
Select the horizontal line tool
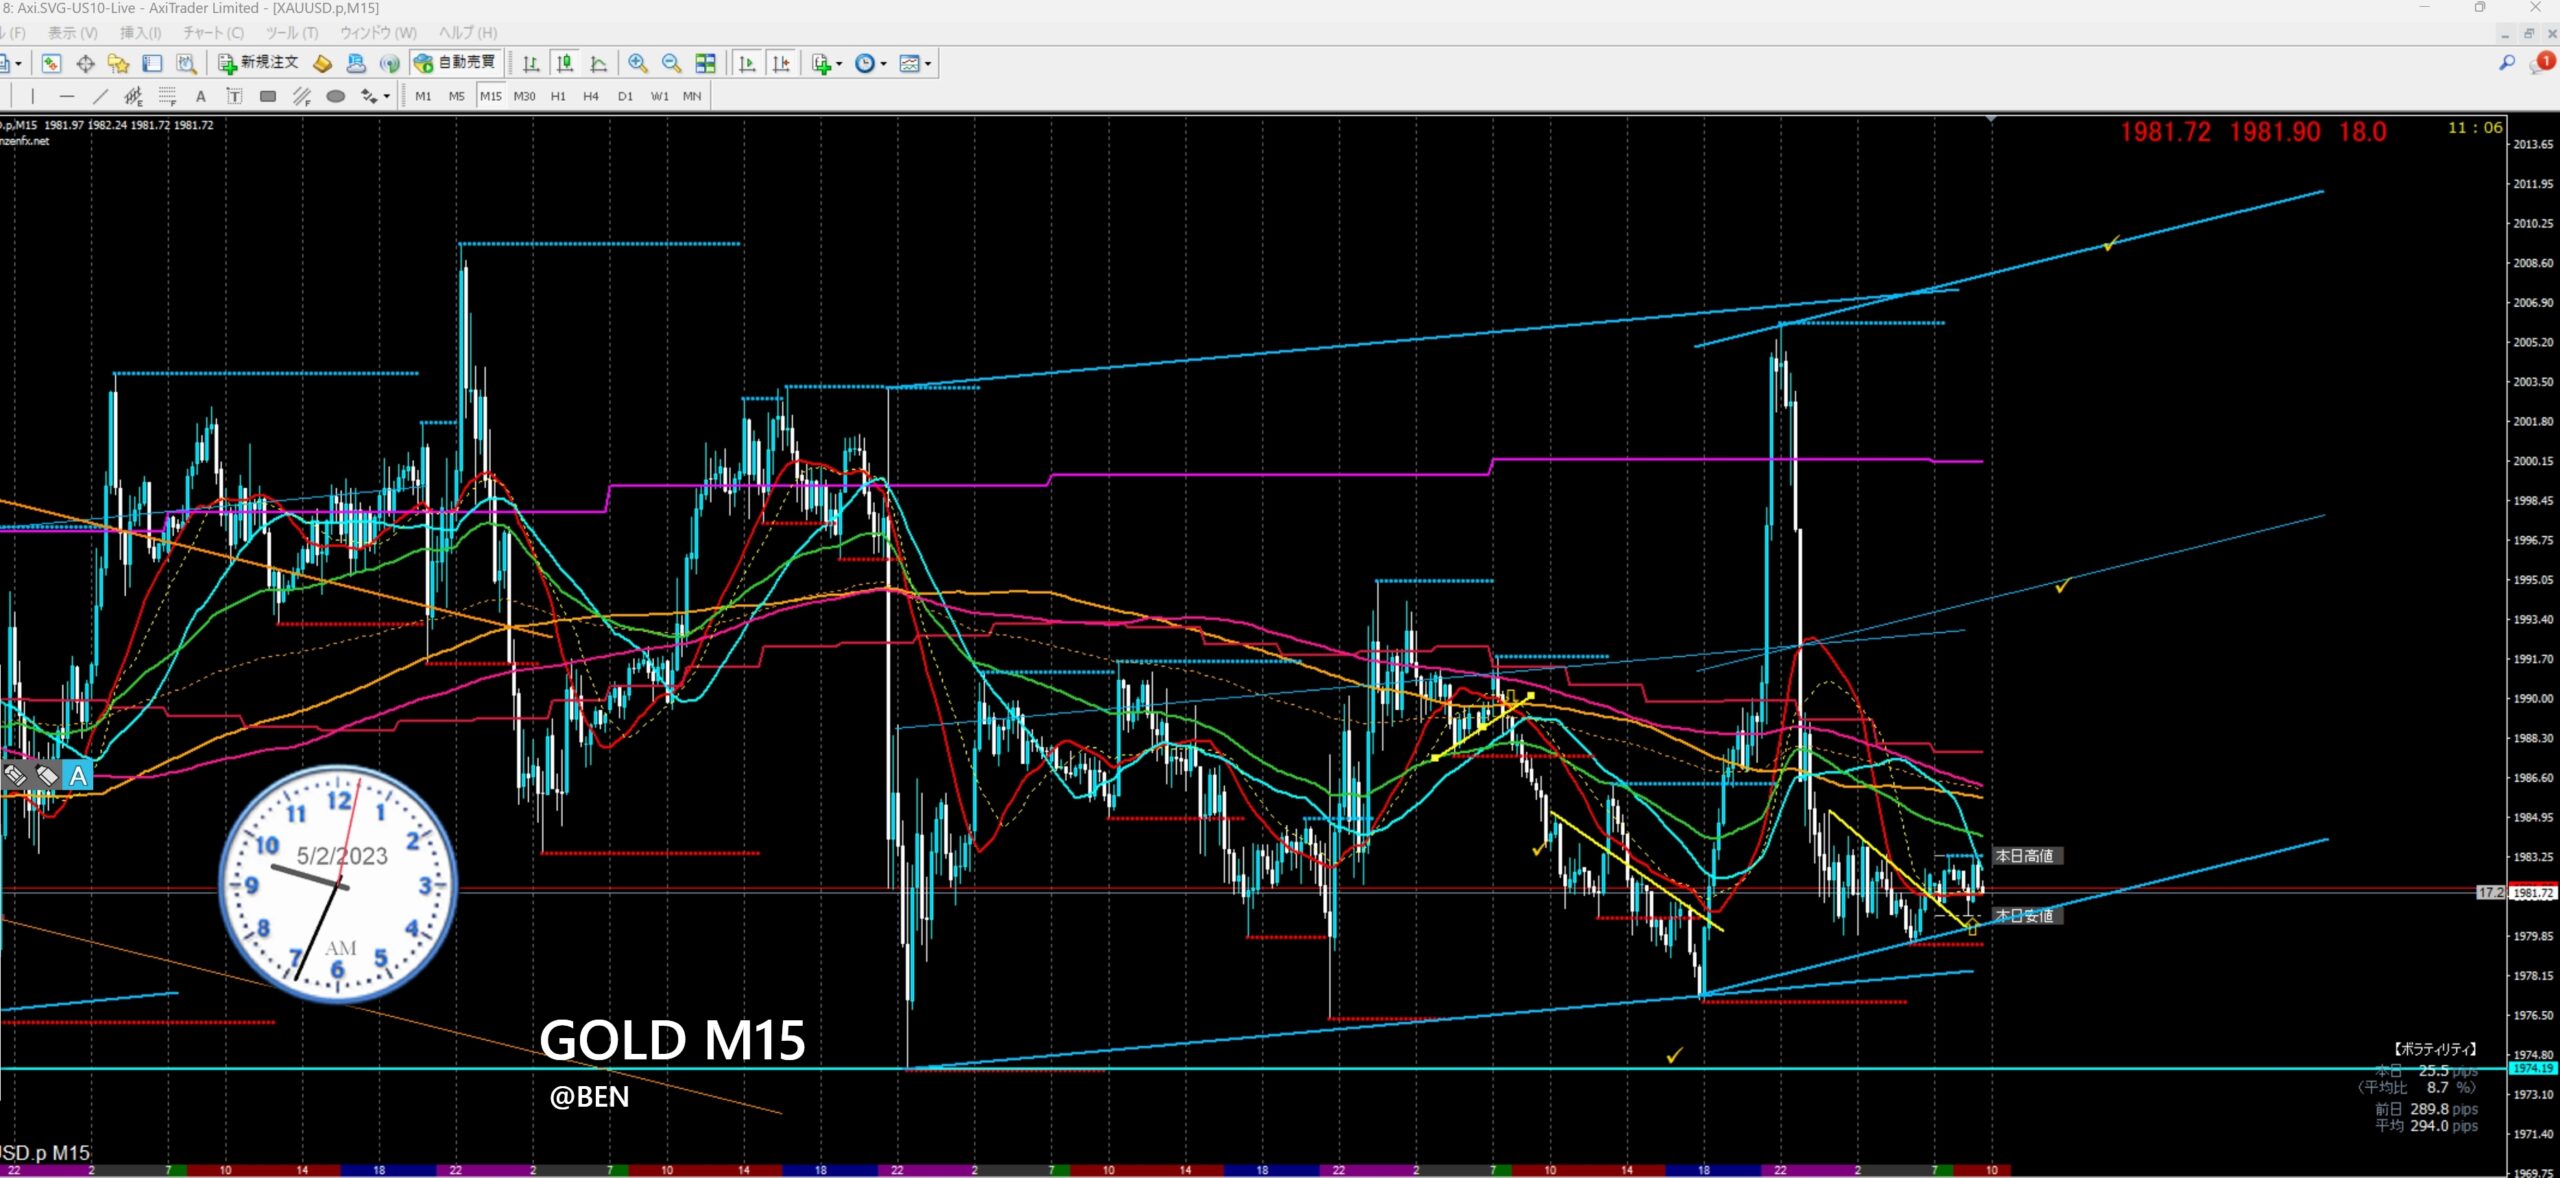(x=66, y=97)
